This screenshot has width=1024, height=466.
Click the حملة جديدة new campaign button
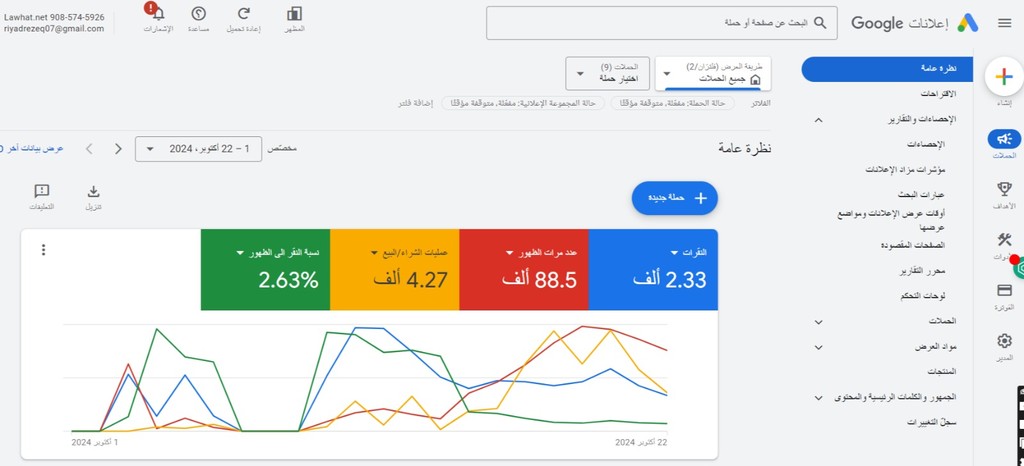point(675,198)
